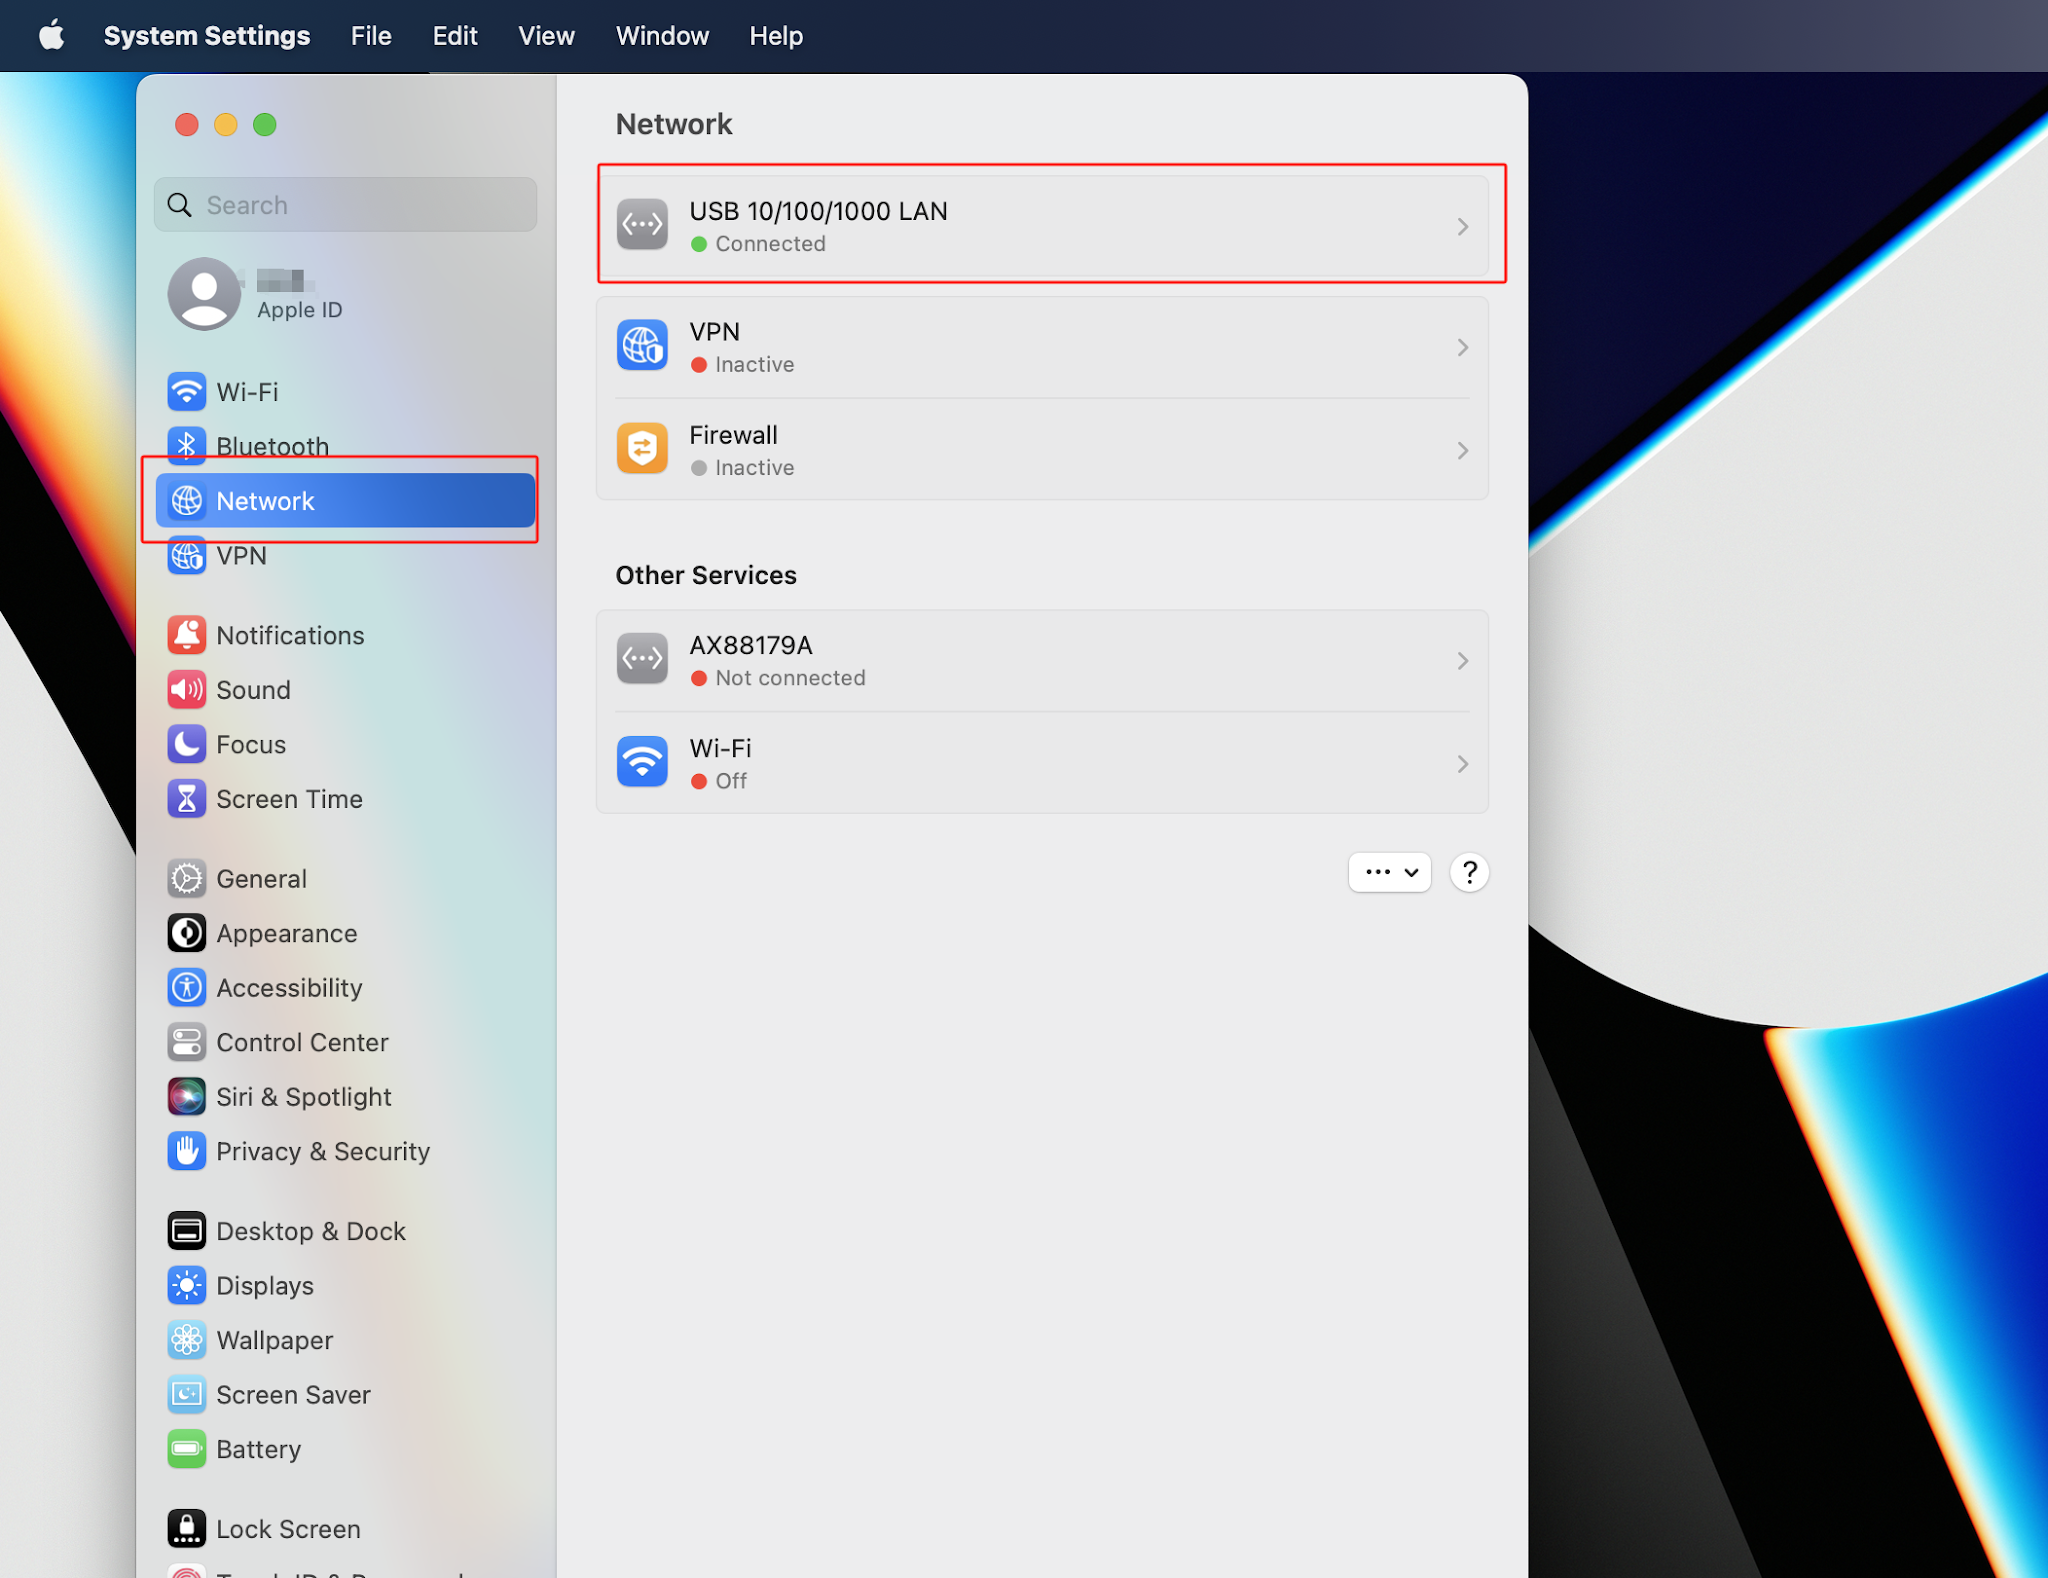Open the File menu

371,36
